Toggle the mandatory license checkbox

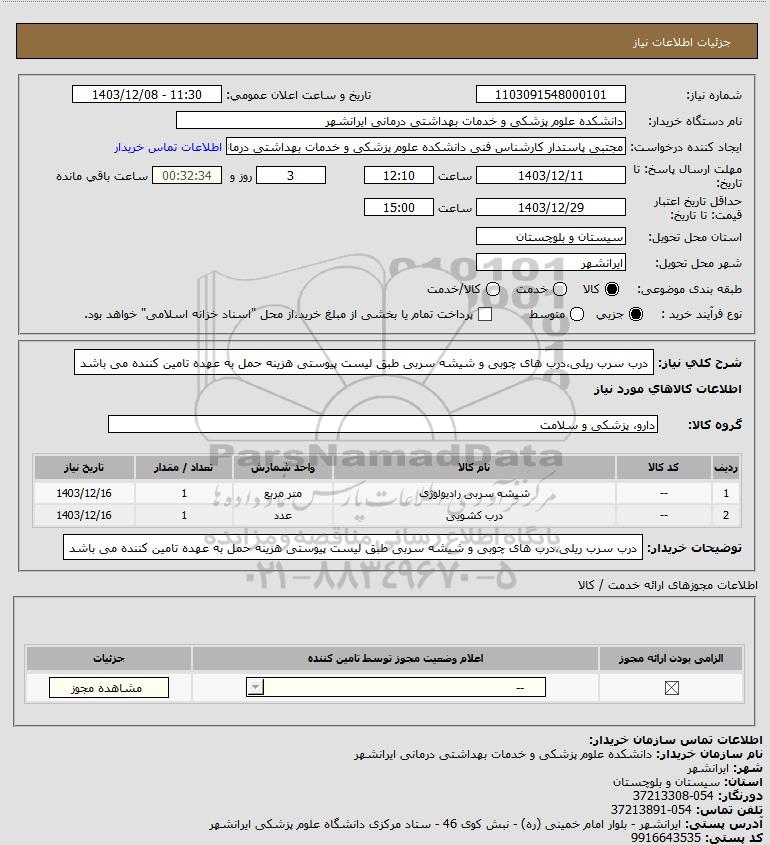(671, 688)
